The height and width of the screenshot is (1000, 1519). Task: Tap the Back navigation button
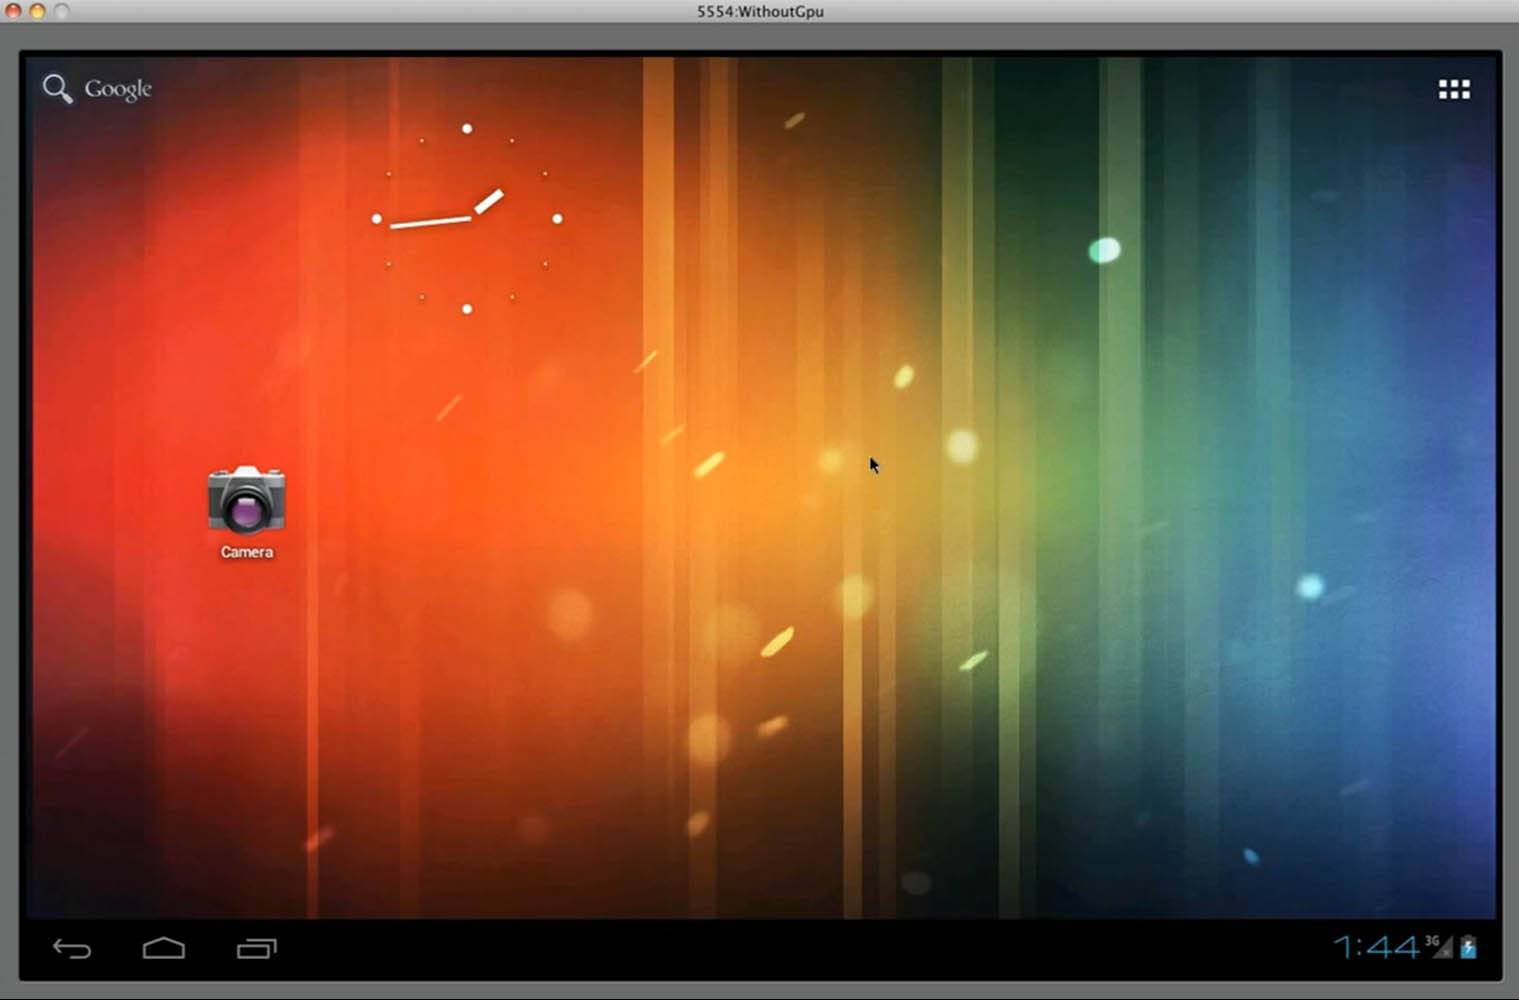coord(72,948)
